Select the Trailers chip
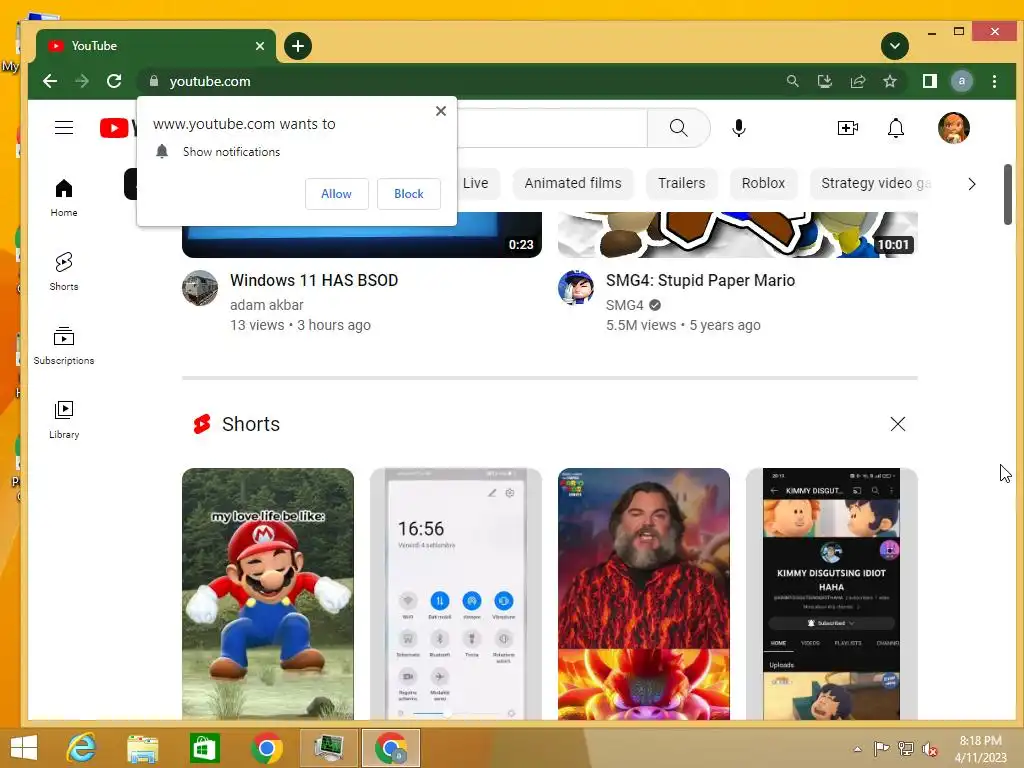1024x768 pixels. tap(681, 184)
